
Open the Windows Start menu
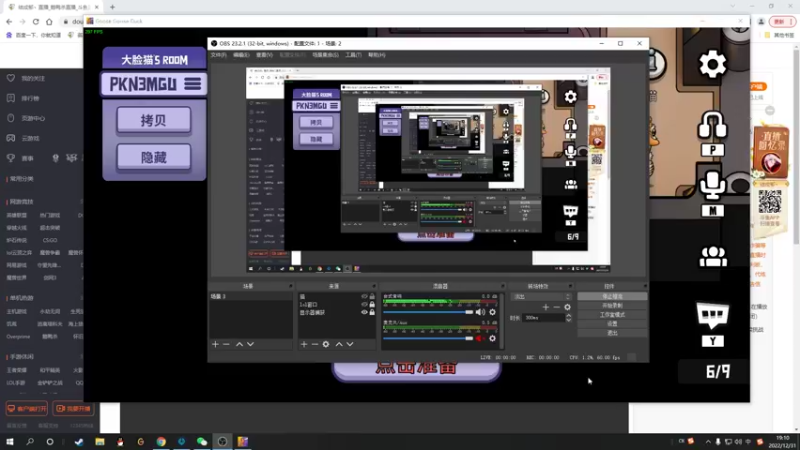pos(10,441)
